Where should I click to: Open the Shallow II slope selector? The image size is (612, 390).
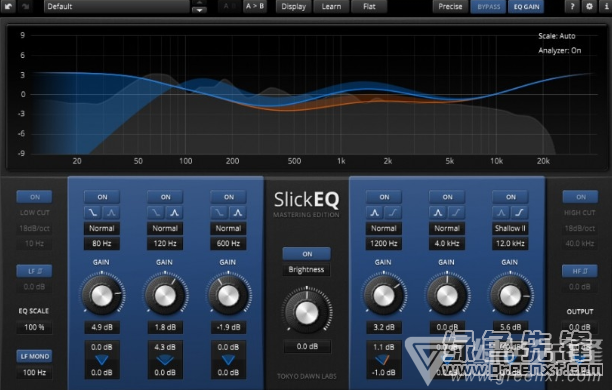point(510,228)
